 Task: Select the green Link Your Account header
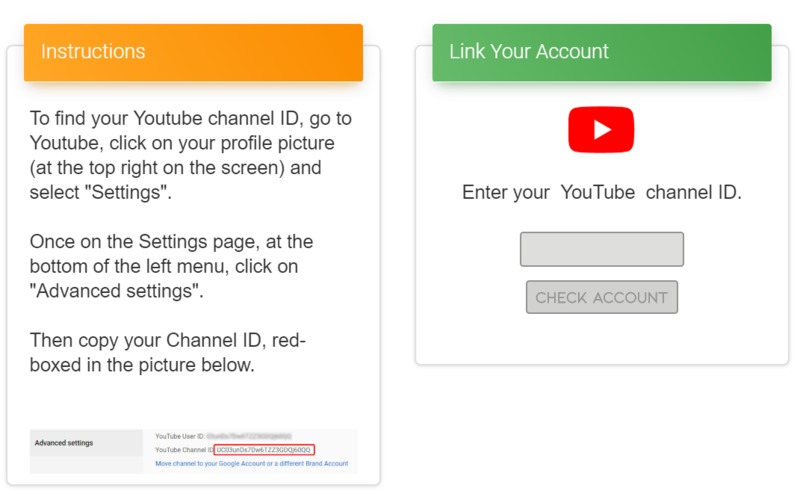tap(602, 52)
